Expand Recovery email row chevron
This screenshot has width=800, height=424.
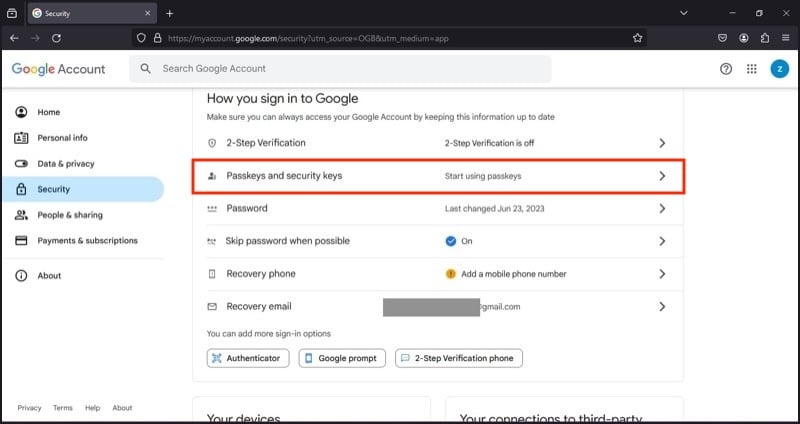(x=662, y=307)
